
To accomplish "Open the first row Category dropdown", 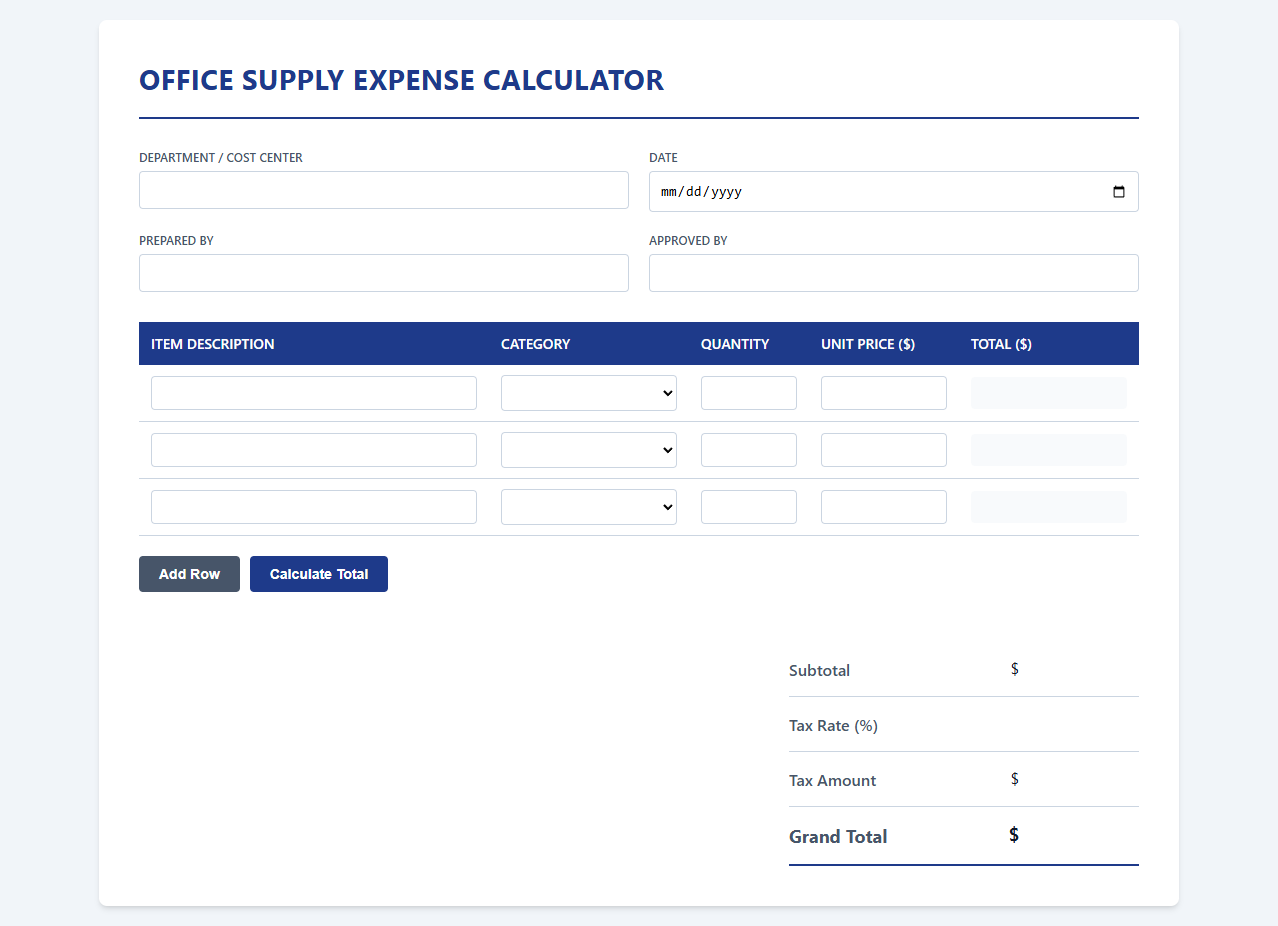I will [x=589, y=393].
